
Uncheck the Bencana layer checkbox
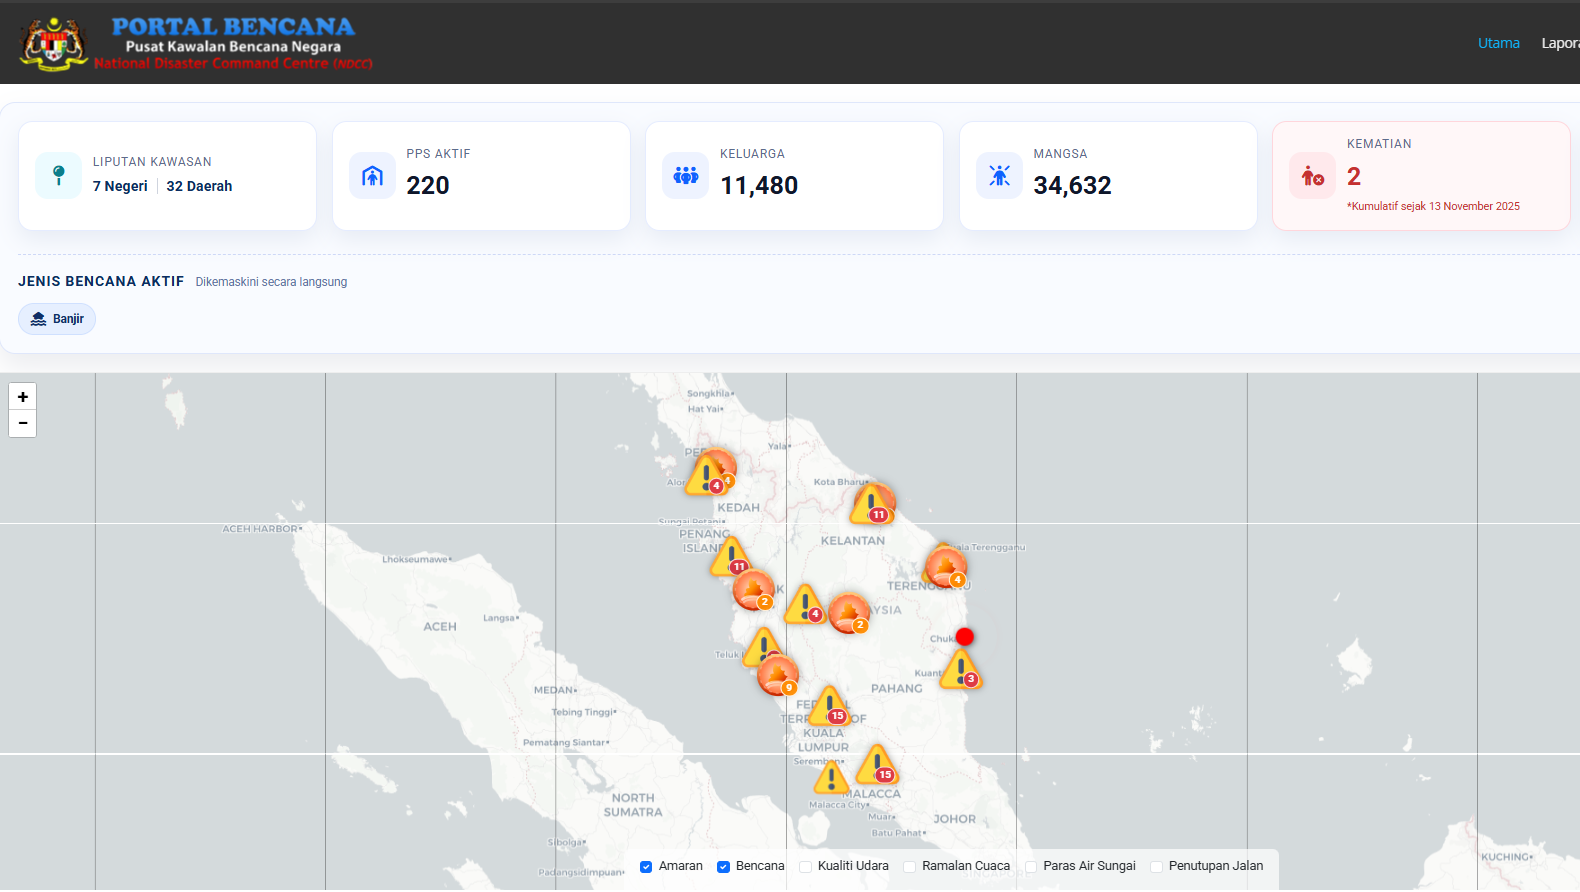[x=723, y=867]
